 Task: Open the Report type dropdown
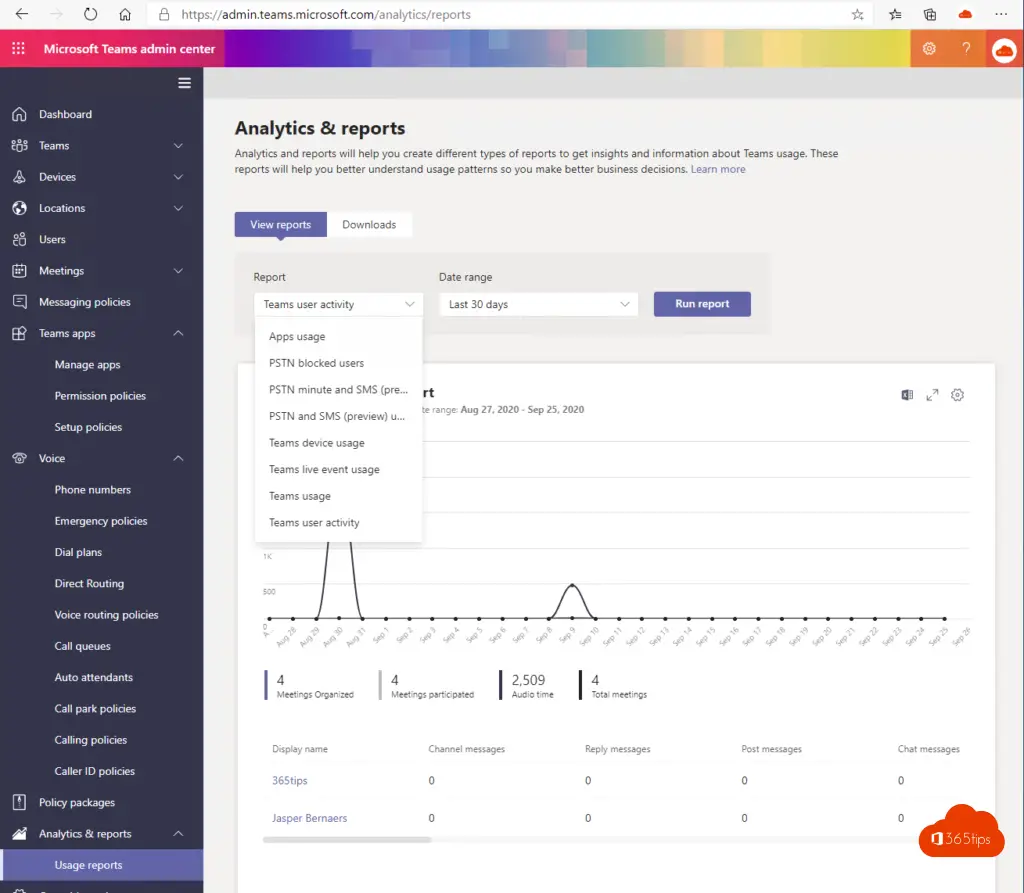338,304
